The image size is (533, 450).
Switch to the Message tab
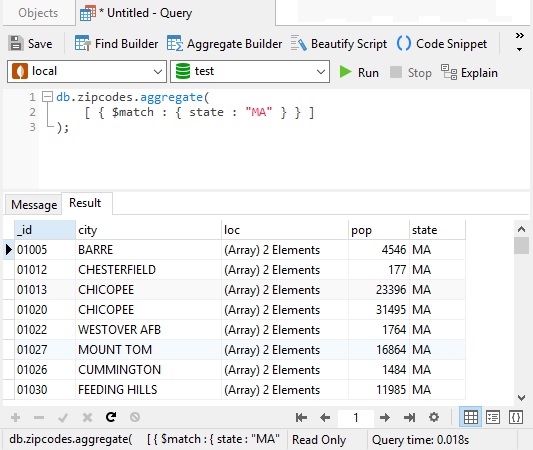click(34, 205)
